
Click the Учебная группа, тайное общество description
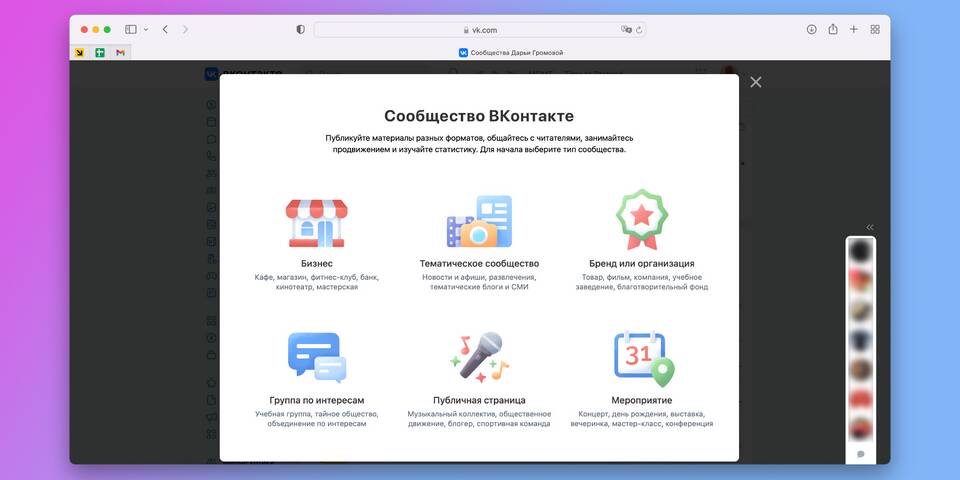click(317, 419)
